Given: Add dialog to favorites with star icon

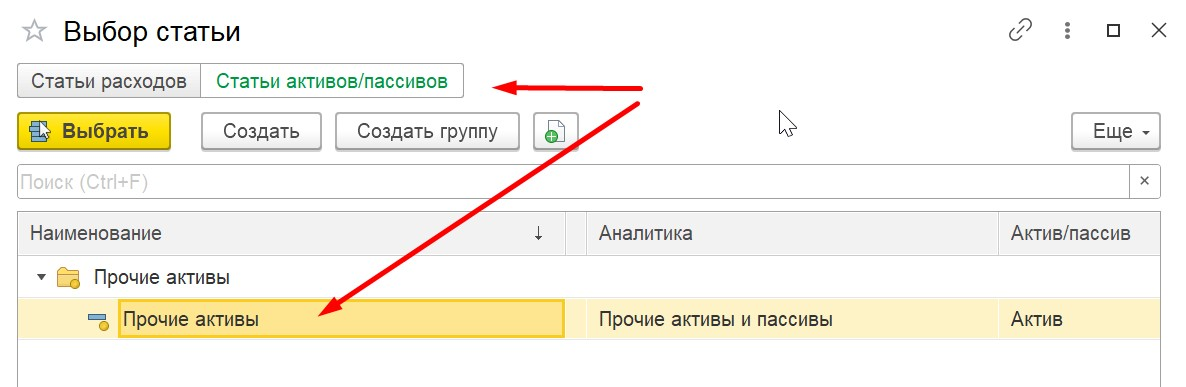Looking at the screenshot, I should pos(34,31).
